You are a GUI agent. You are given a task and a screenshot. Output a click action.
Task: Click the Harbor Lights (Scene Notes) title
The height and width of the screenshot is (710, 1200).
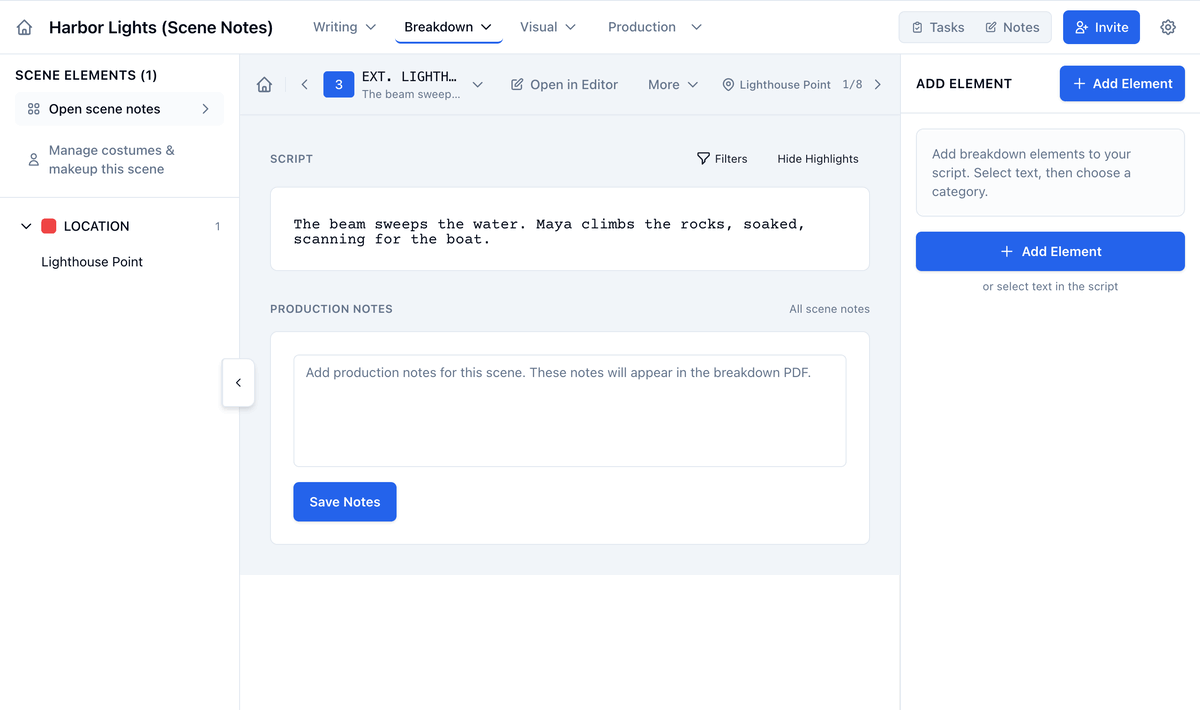[x=161, y=27]
